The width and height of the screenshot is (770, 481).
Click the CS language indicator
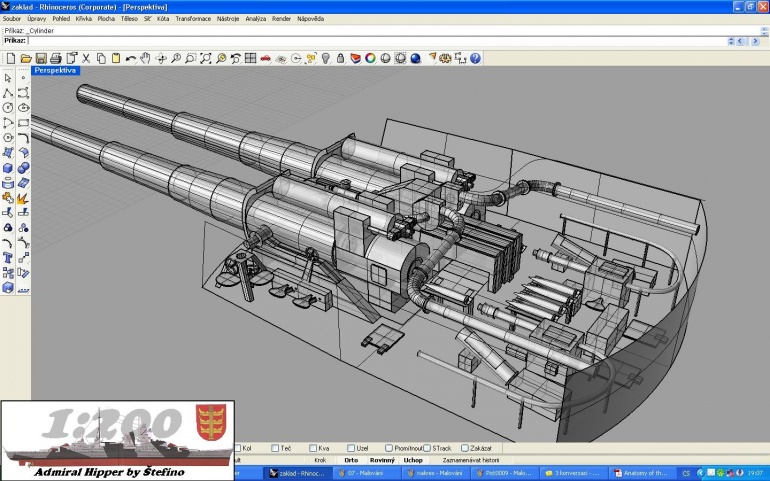pyautogui.click(x=686, y=473)
